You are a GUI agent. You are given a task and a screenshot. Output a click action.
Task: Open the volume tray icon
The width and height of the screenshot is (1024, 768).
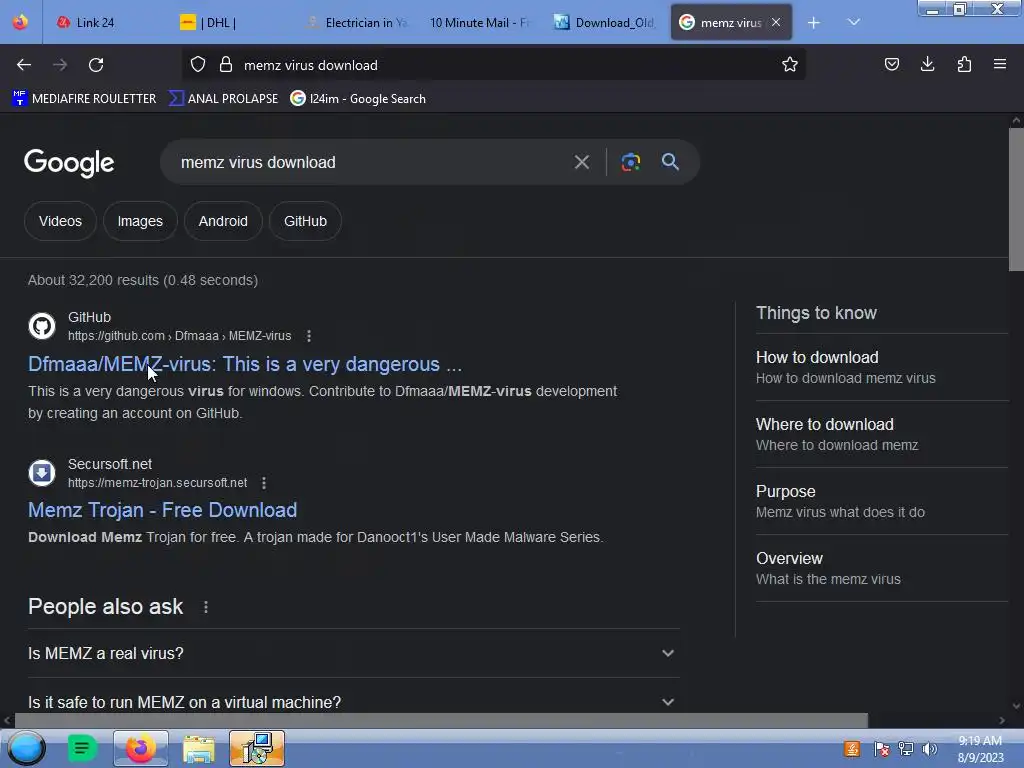pyautogui.click(x=929, y=749)
